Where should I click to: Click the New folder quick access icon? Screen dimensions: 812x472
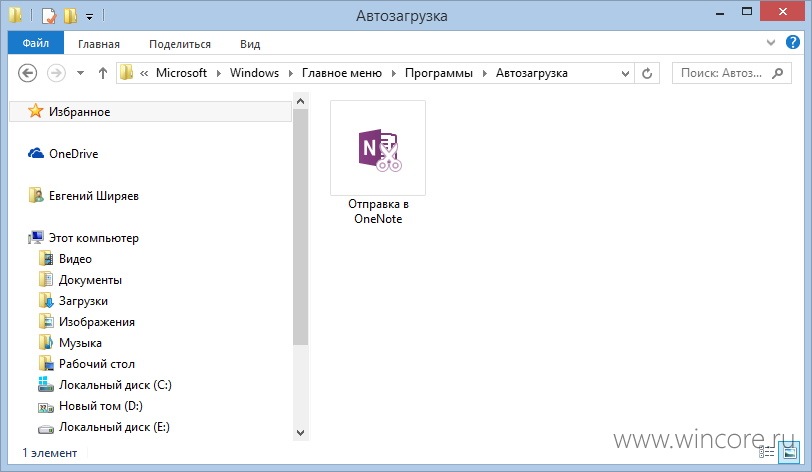pyautogui.click(x=70, y=16)
